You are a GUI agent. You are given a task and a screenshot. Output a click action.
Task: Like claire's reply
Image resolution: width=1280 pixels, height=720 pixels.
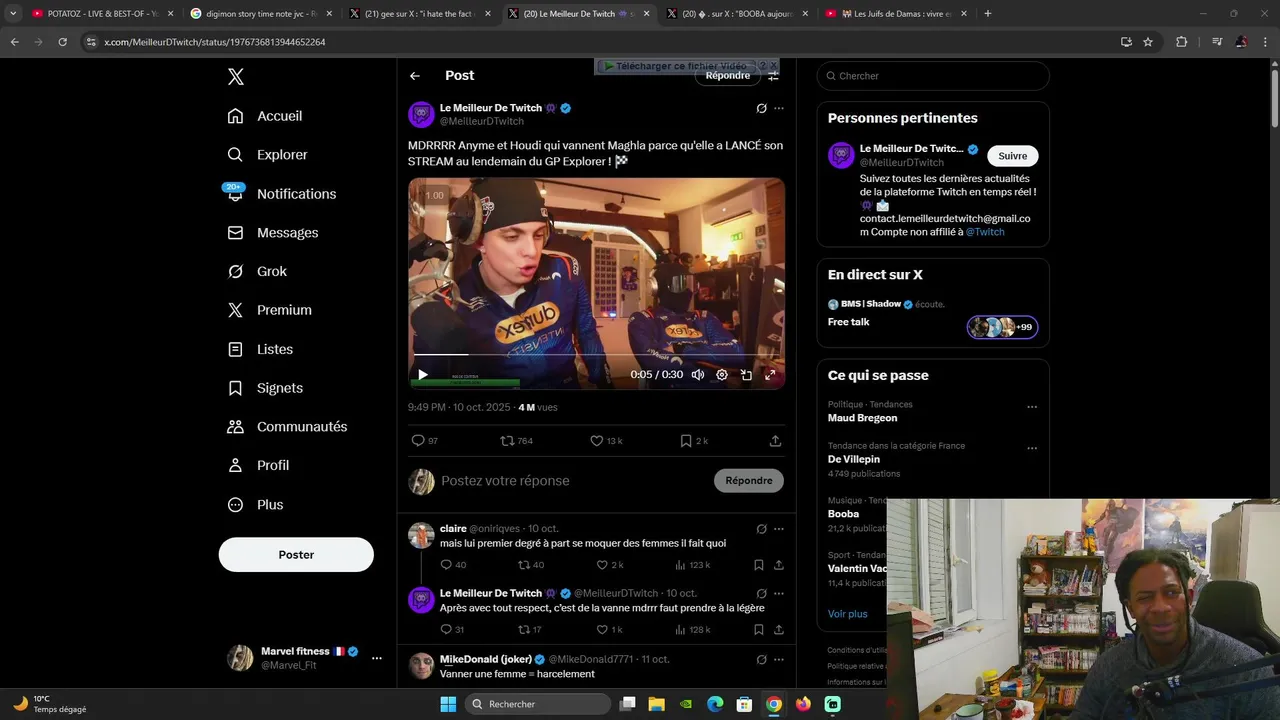(609, 565)
